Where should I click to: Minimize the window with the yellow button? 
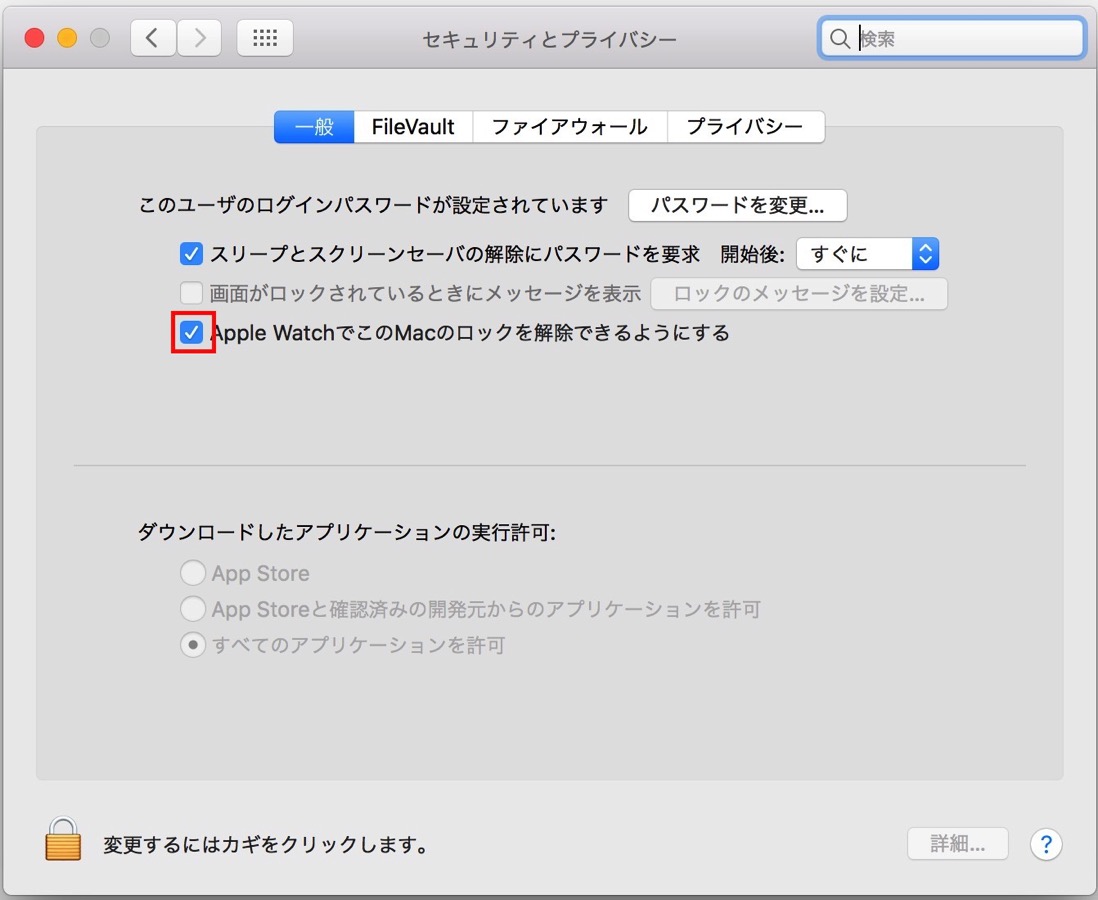tap(67, 38)
